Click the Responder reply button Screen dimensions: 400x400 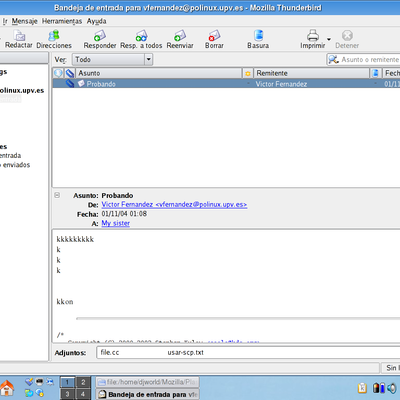click(x=100, y=39)
